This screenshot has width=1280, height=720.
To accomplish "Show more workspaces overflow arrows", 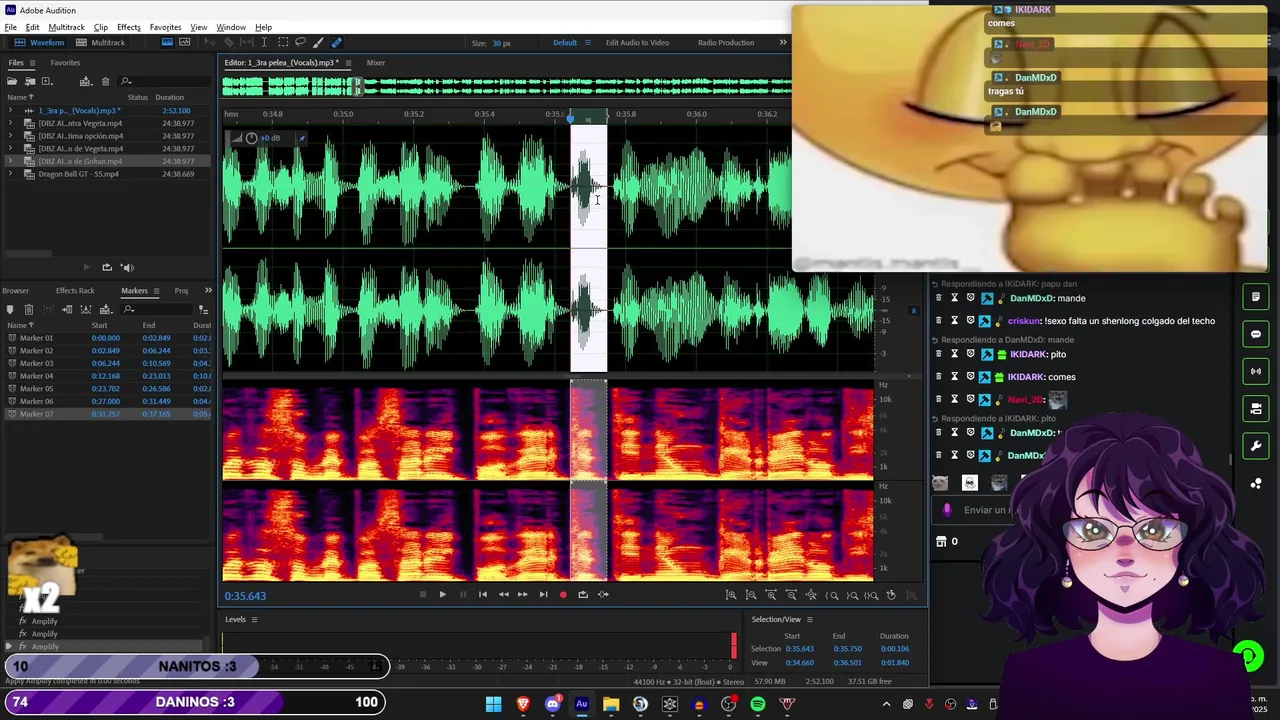I will click(782, 43).
